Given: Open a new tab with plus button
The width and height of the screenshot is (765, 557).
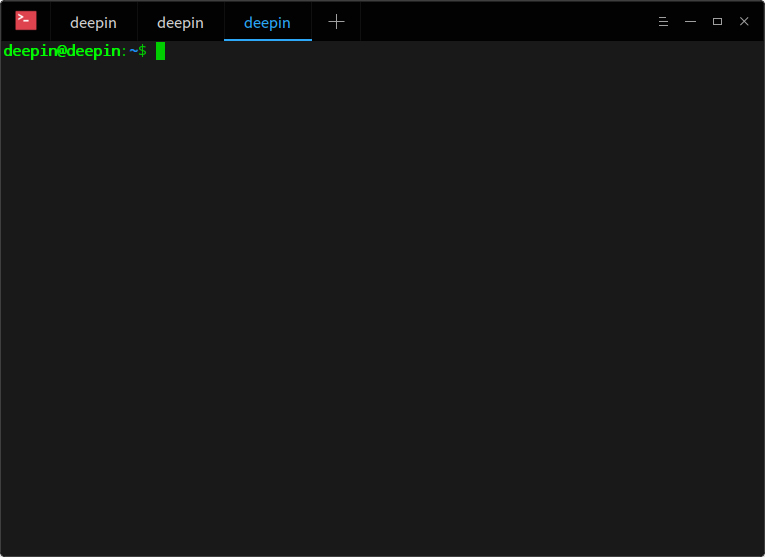Looking at the screenshot, I should click(336, 22).
